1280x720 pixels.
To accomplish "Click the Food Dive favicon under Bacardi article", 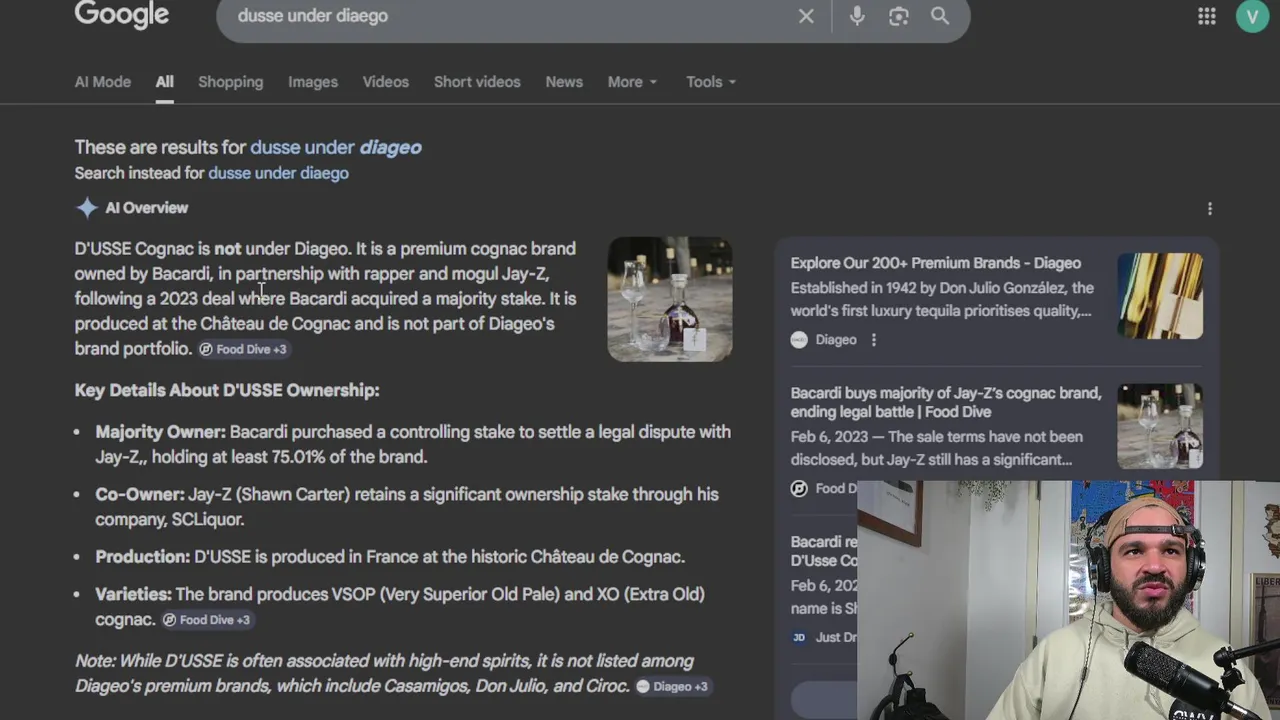I will pyautogui.click(x=799, y=488).
